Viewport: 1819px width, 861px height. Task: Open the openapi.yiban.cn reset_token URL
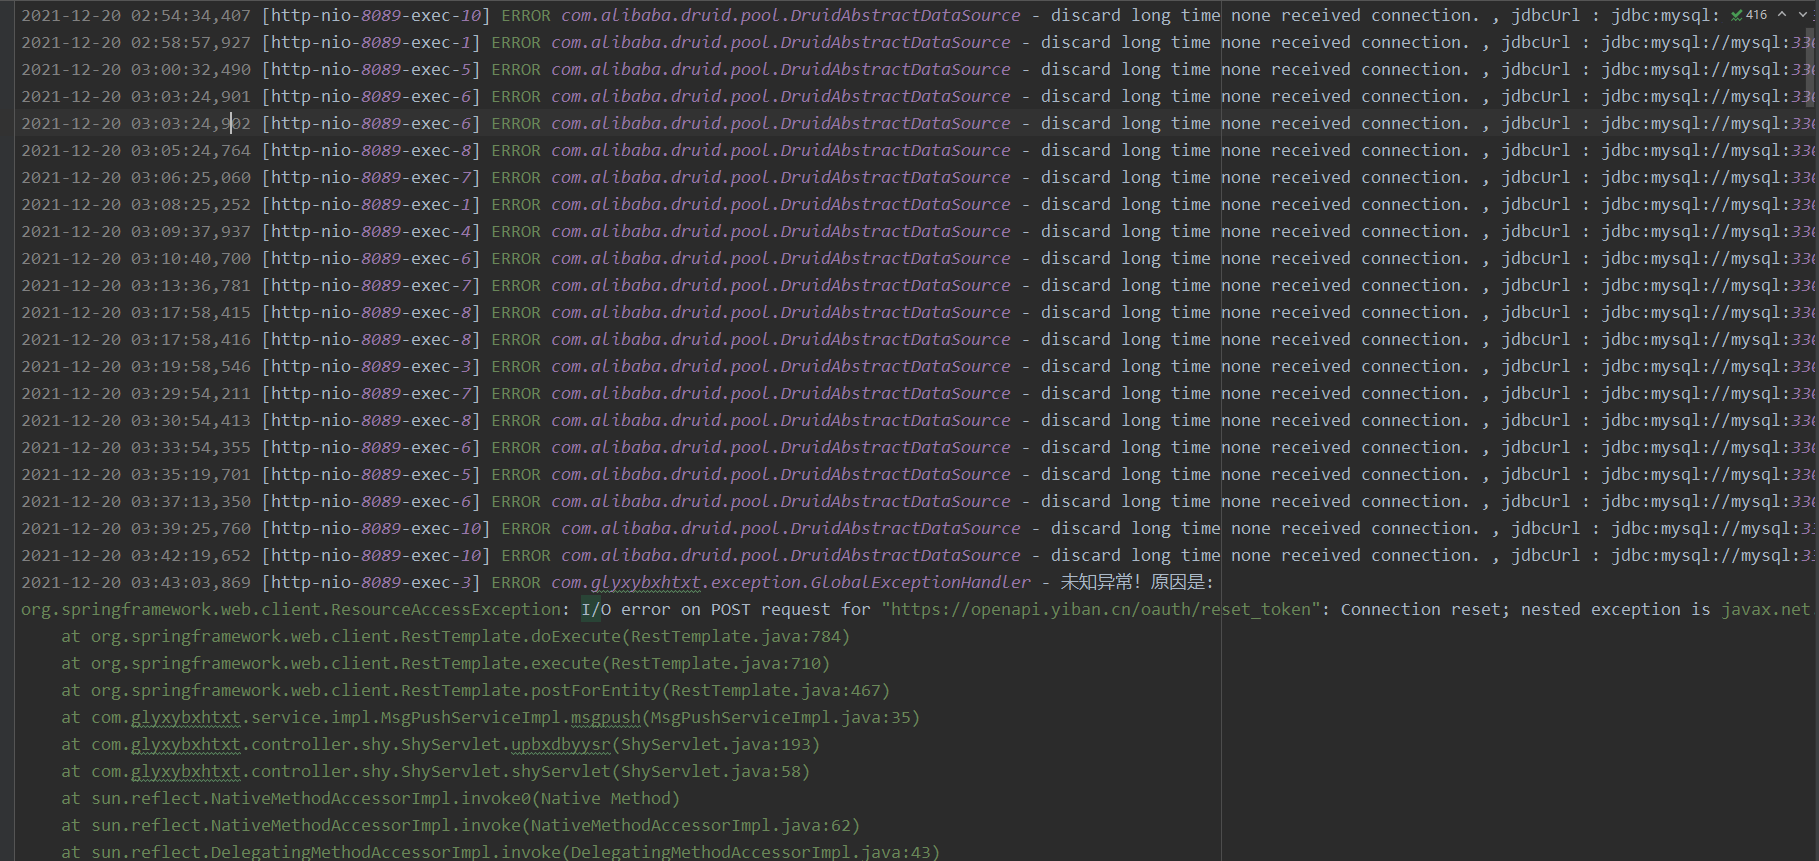point(1100,609)
